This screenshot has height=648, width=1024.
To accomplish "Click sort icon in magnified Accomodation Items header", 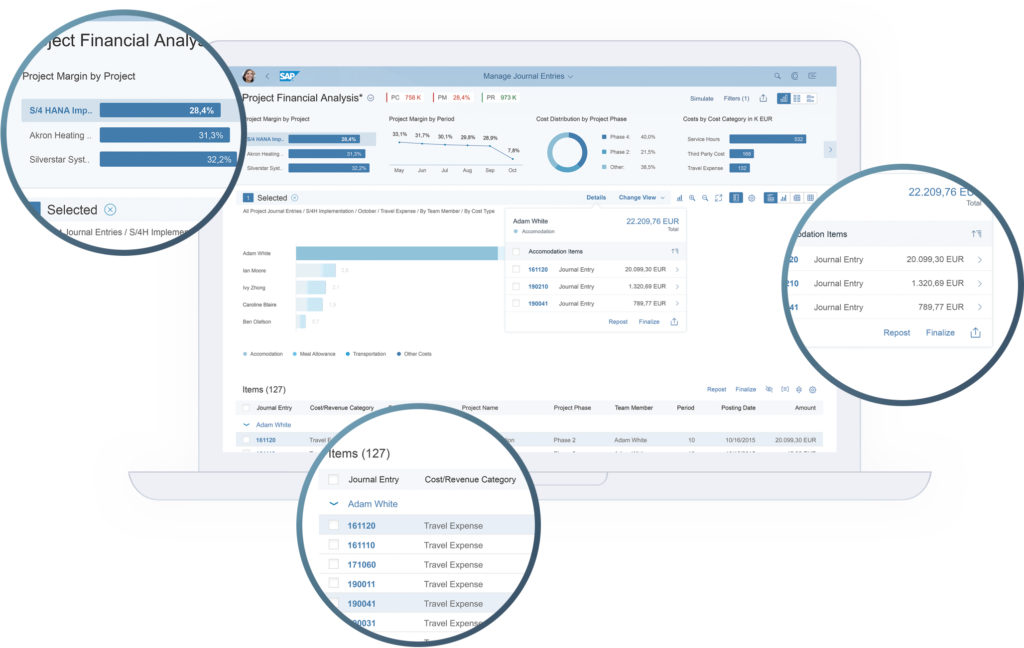I will point(976,234).
